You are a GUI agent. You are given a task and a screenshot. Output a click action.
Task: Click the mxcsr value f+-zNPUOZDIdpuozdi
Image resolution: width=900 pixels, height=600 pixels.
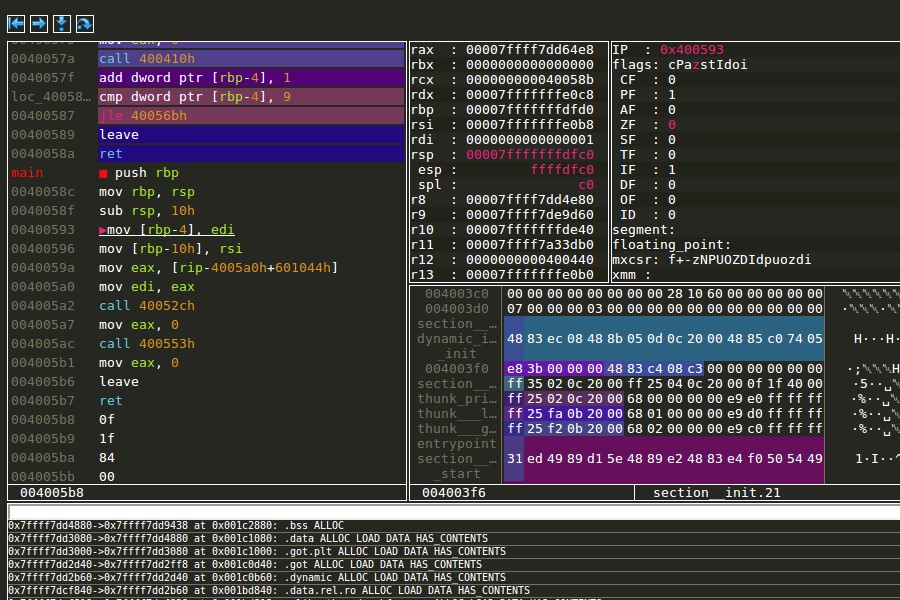pos(739,260)
